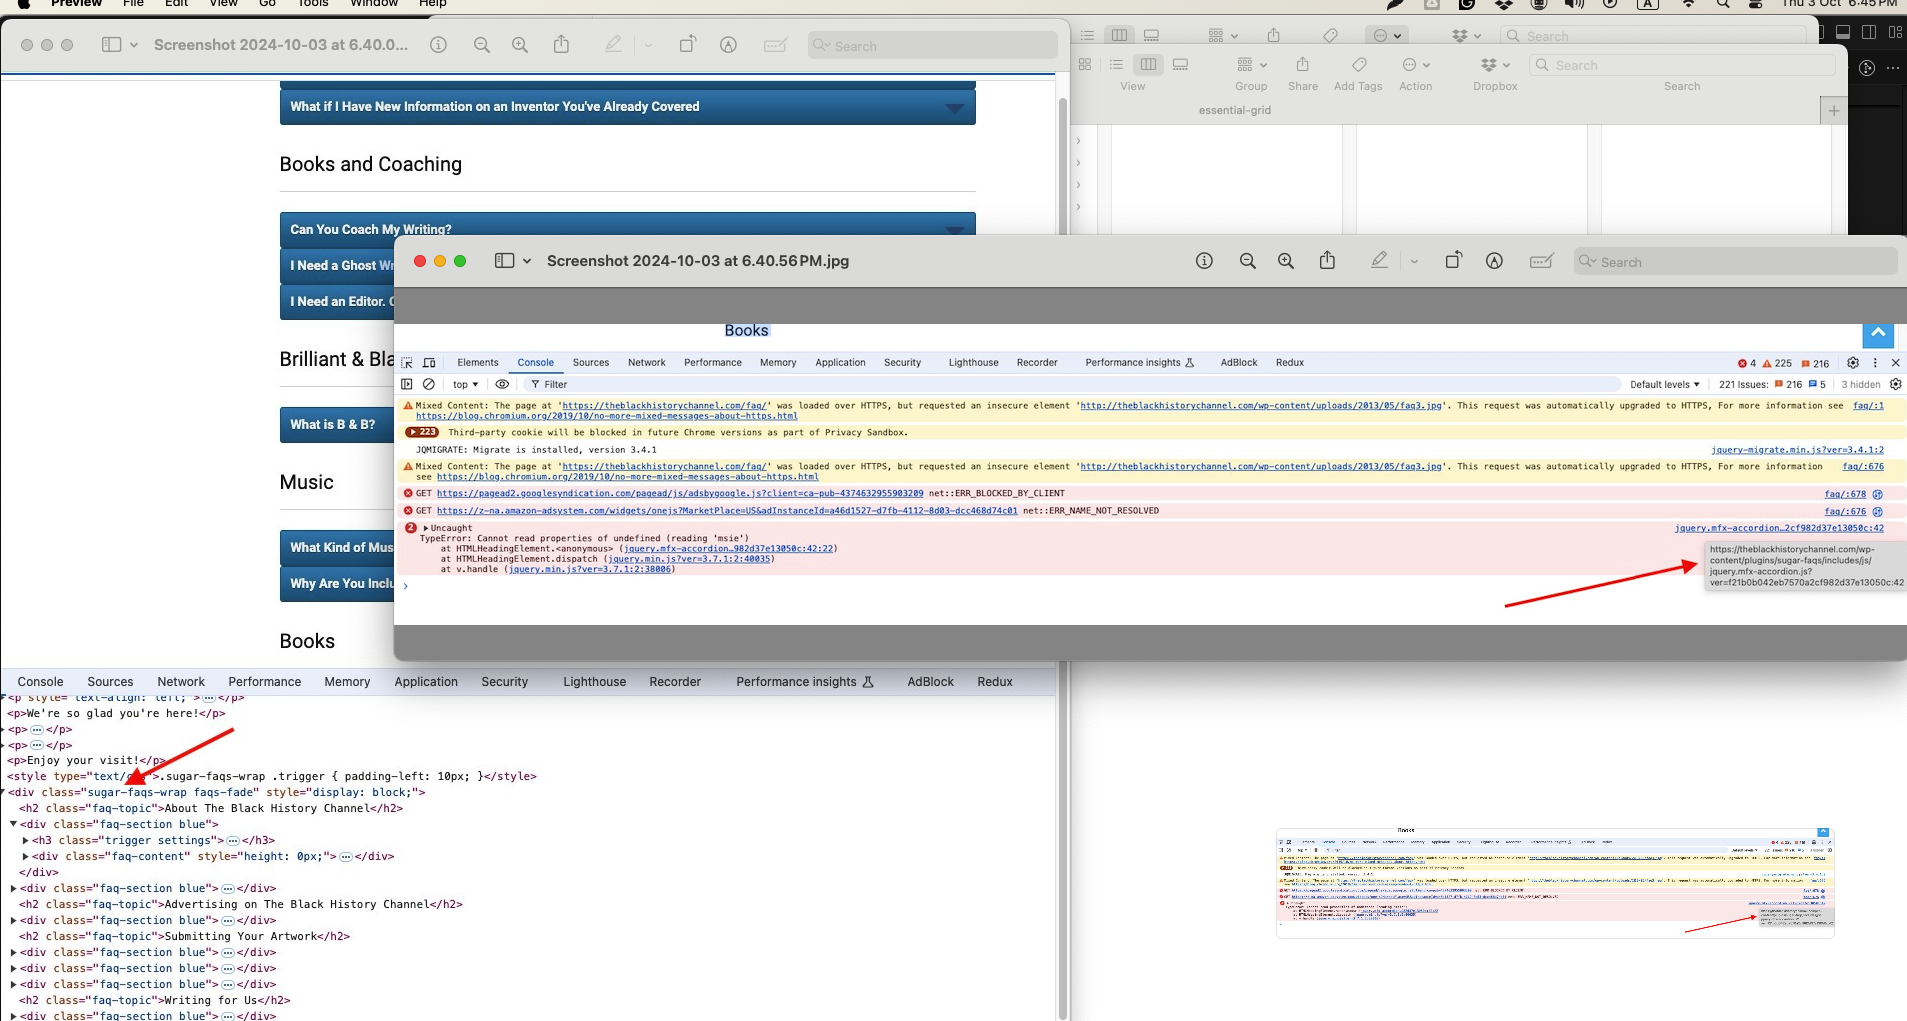This screenshot has width=1907, height=1021.
Task: Open the Default levels dropdown in pictured console
Action: pyautogui.click(x=1664, y=384)
